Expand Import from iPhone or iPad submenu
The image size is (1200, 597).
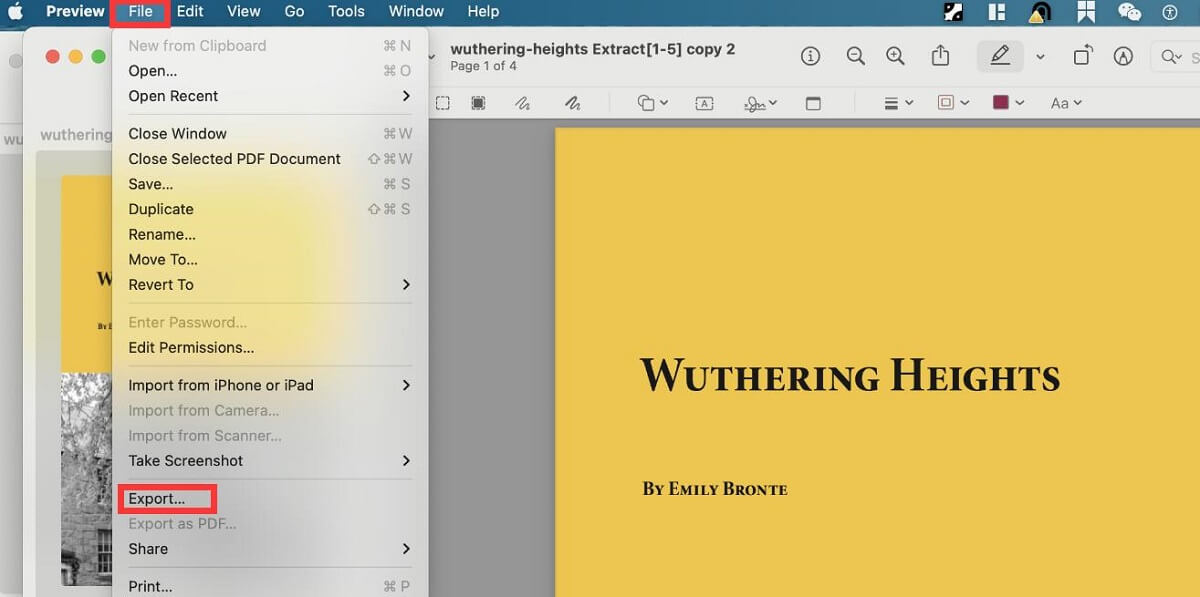tap(406, 385)
